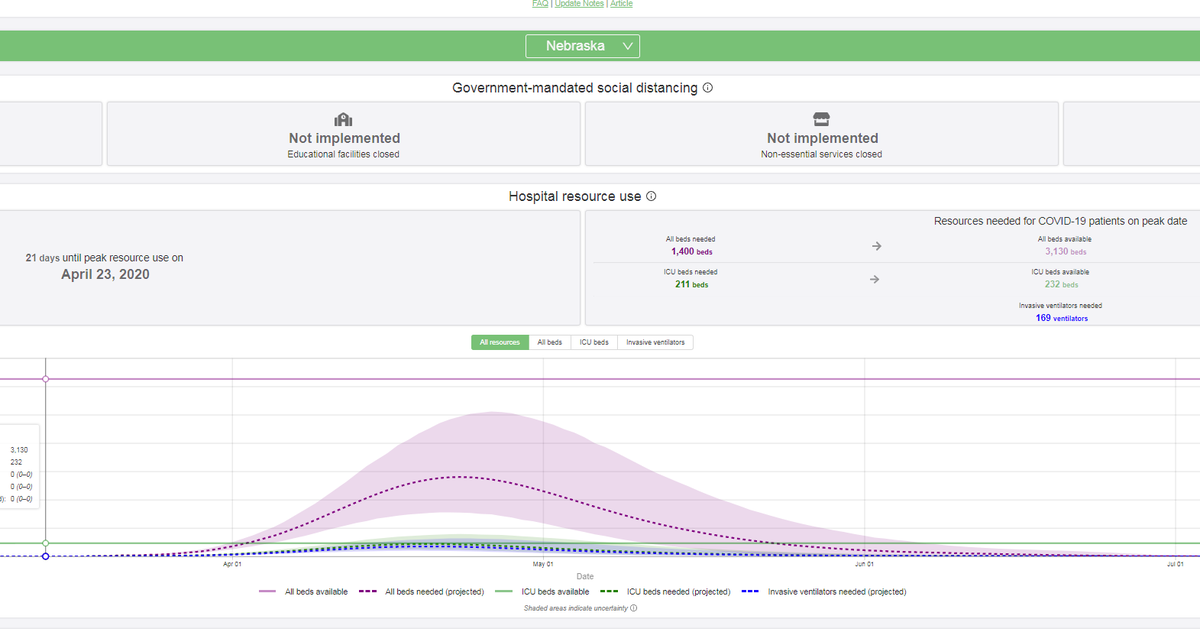
Task: Click school building icon above Educational facilities closed
Action: tap(344, 120)
